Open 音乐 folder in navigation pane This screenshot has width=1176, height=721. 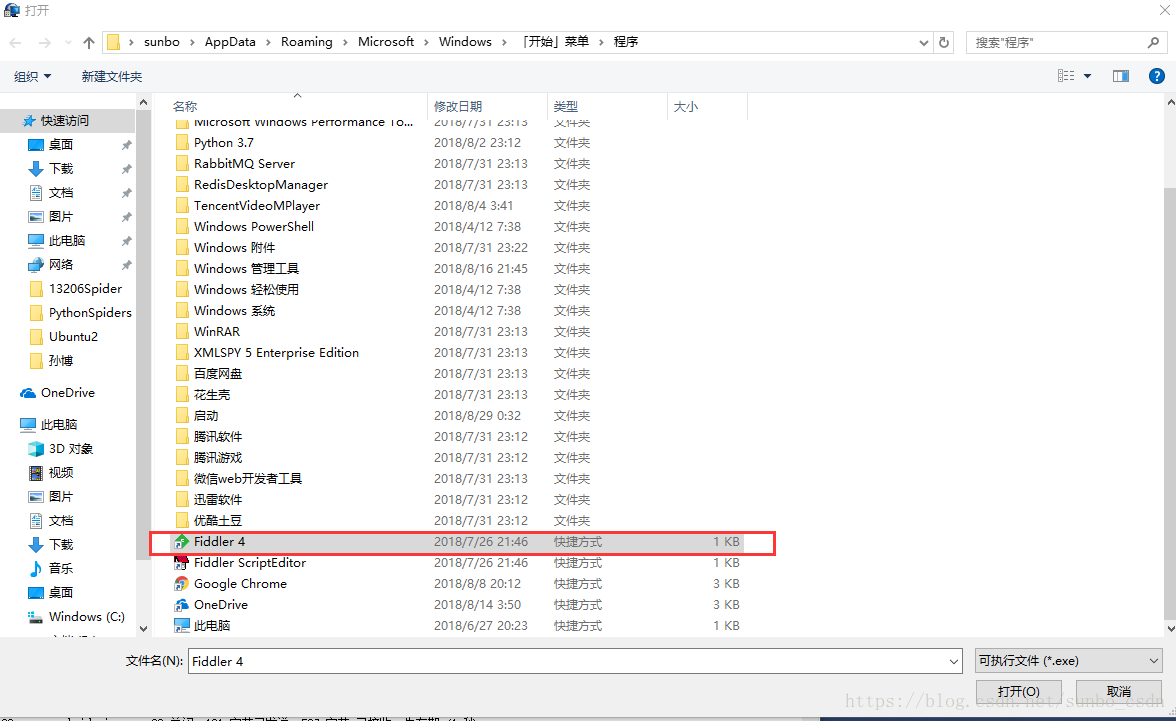pyautogui.click(x=61, y=569)
